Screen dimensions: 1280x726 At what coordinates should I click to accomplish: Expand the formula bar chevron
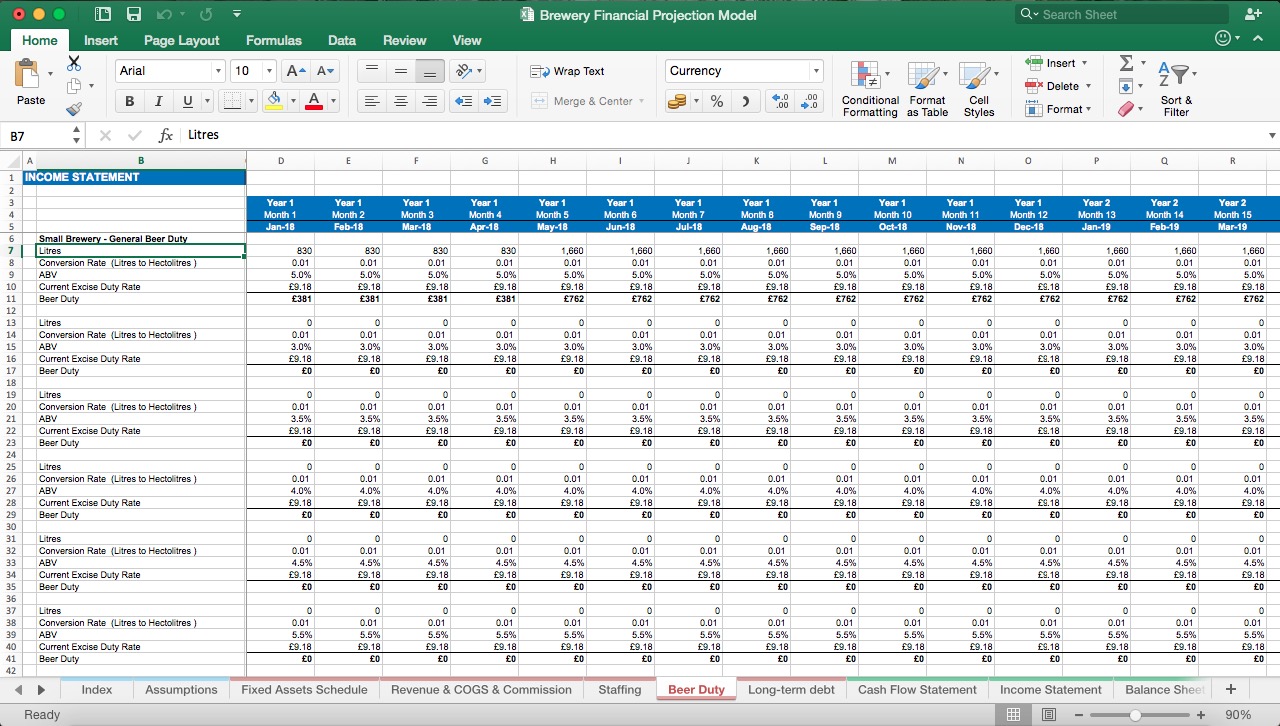pos(1272,135)
